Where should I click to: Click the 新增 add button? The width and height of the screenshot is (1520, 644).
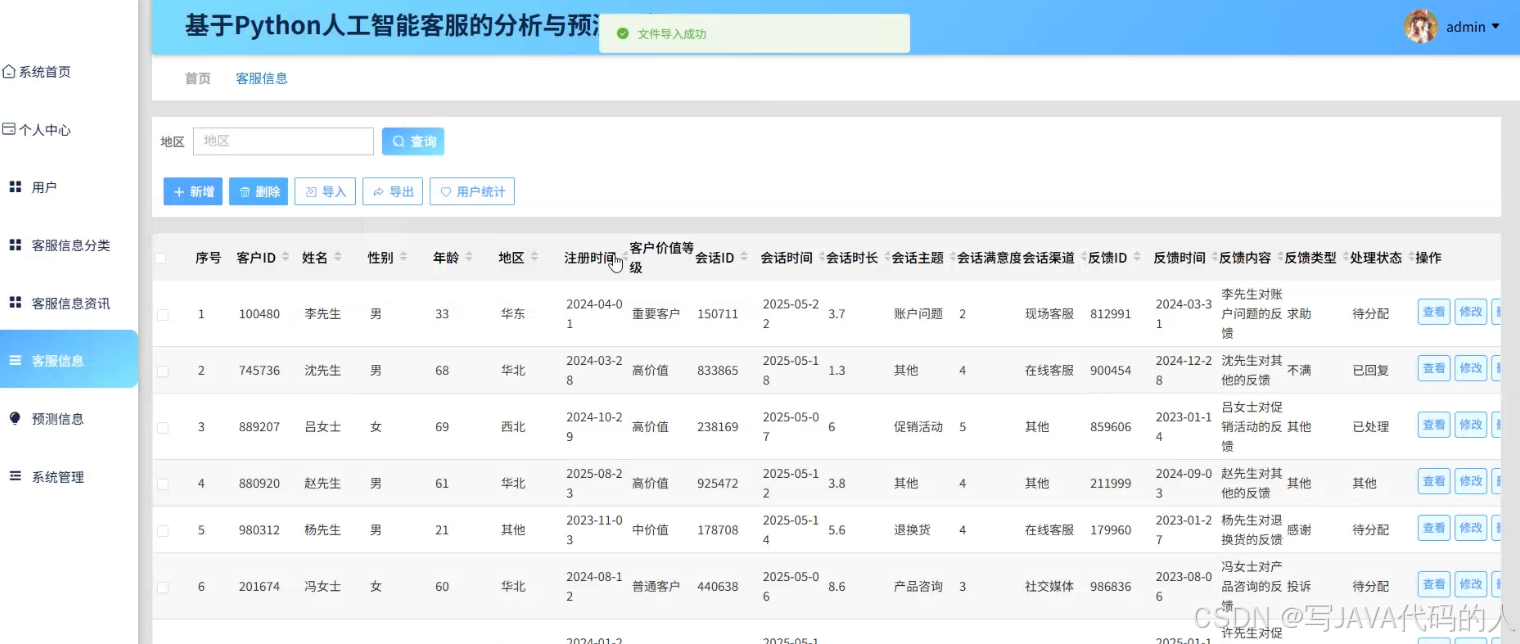[x=193, y=191]
